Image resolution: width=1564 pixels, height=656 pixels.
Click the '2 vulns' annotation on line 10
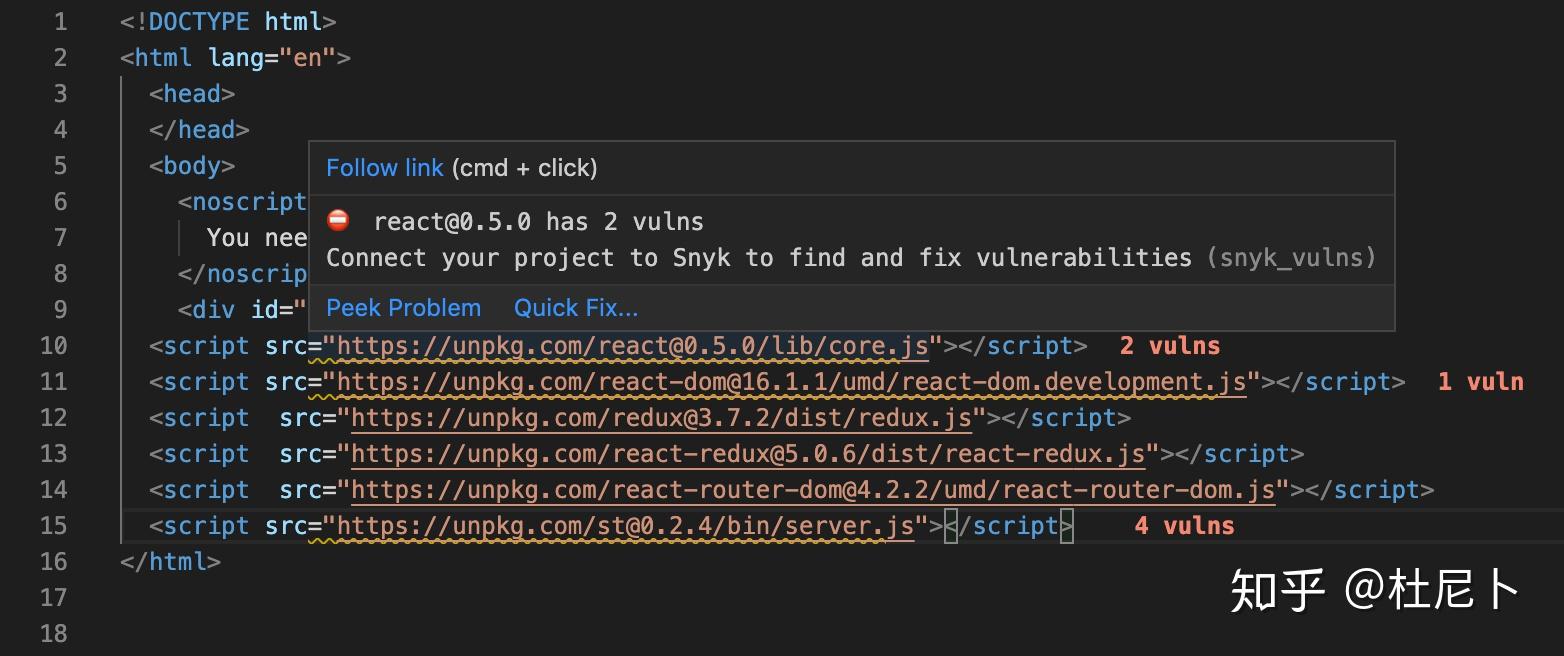pos(1170,346)
